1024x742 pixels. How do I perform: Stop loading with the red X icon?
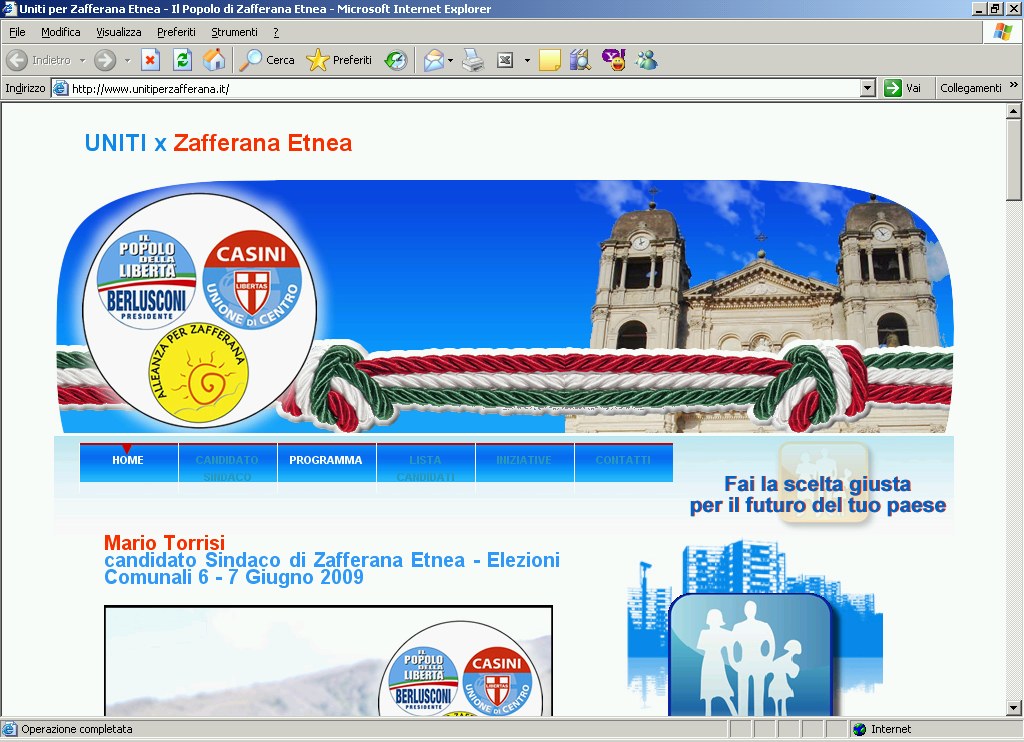tap(151, 60)
